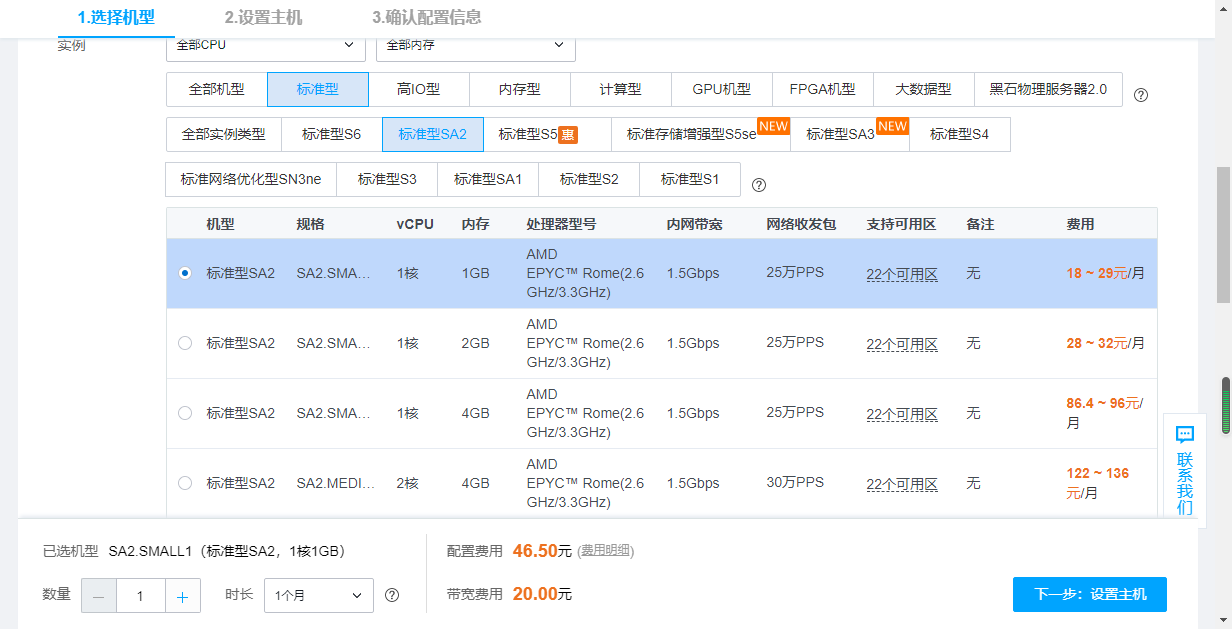This screenshot has height=629, width=1232.
Task: Select the SA2.MEDI 2核 4GB radio button
Action: 185,483
